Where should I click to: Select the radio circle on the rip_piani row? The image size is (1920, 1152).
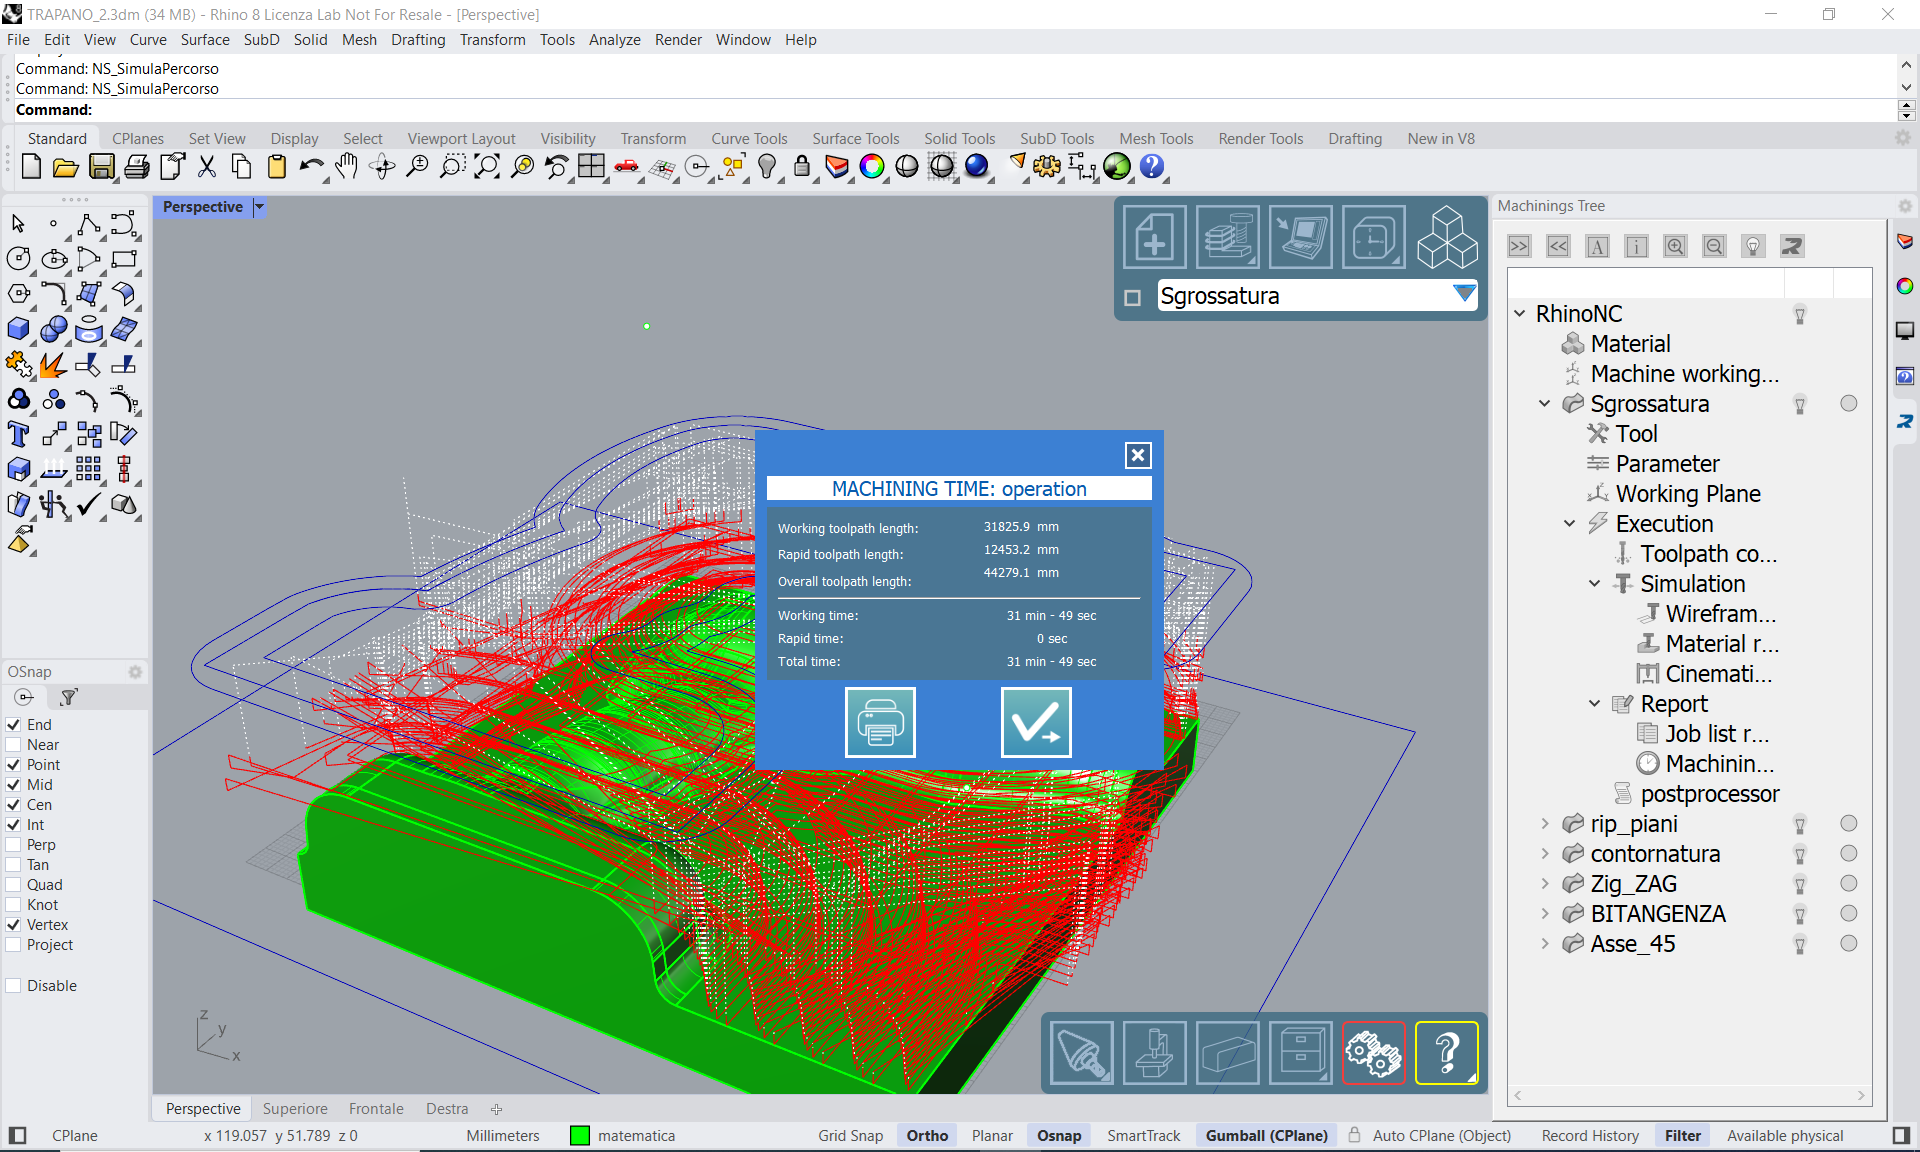tap(1849, 823)
